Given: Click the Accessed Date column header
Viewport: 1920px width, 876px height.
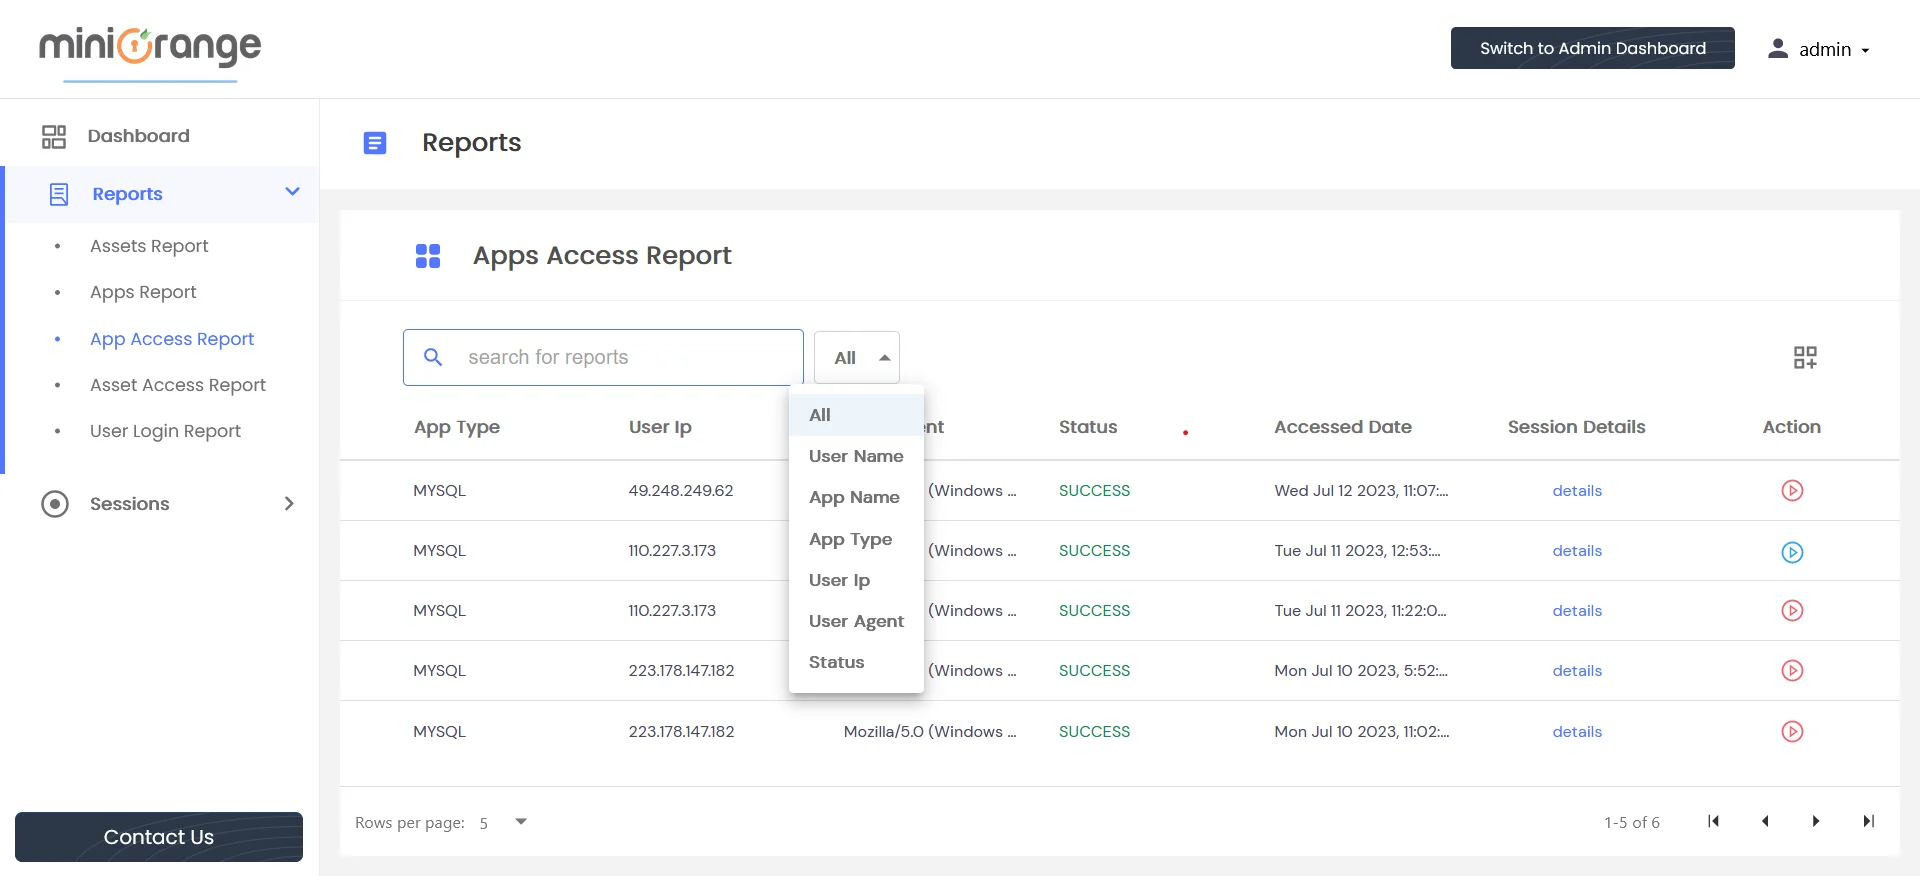Looking at the screenshot, I should tap(1343, 427).
